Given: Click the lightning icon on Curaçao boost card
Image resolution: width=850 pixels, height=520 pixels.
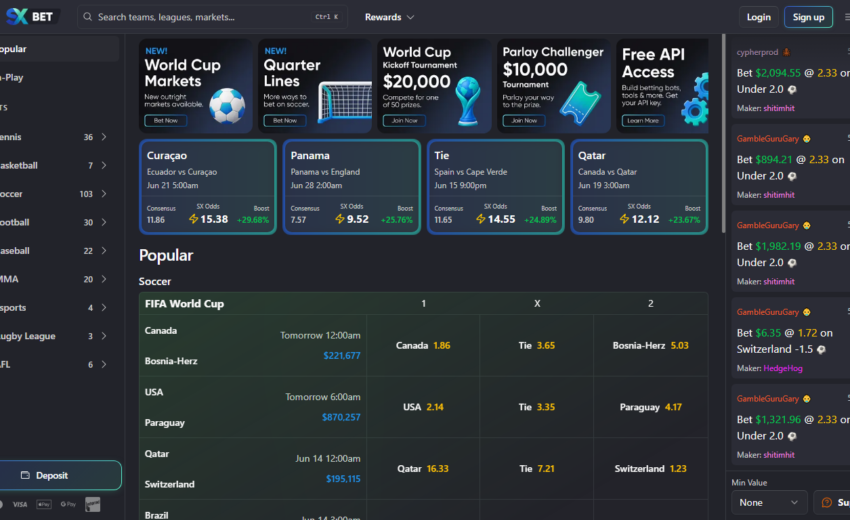Looking at the screenshot, I should click(194, 219).
